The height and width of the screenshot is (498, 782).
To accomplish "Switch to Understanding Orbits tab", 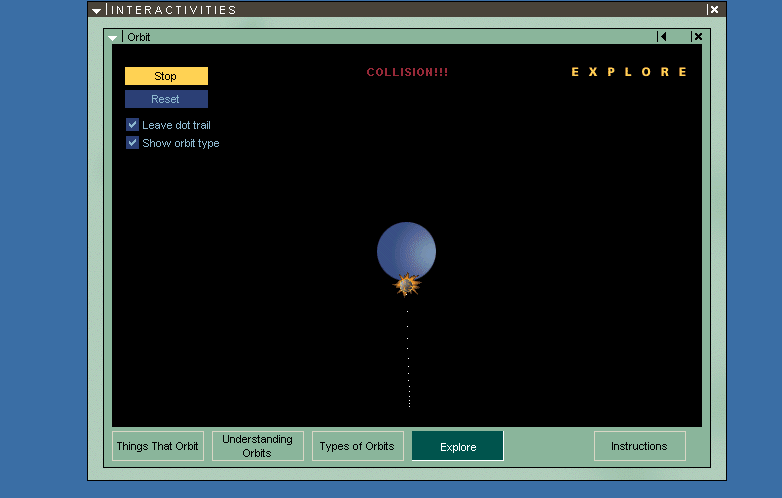I will click(257, 446).
